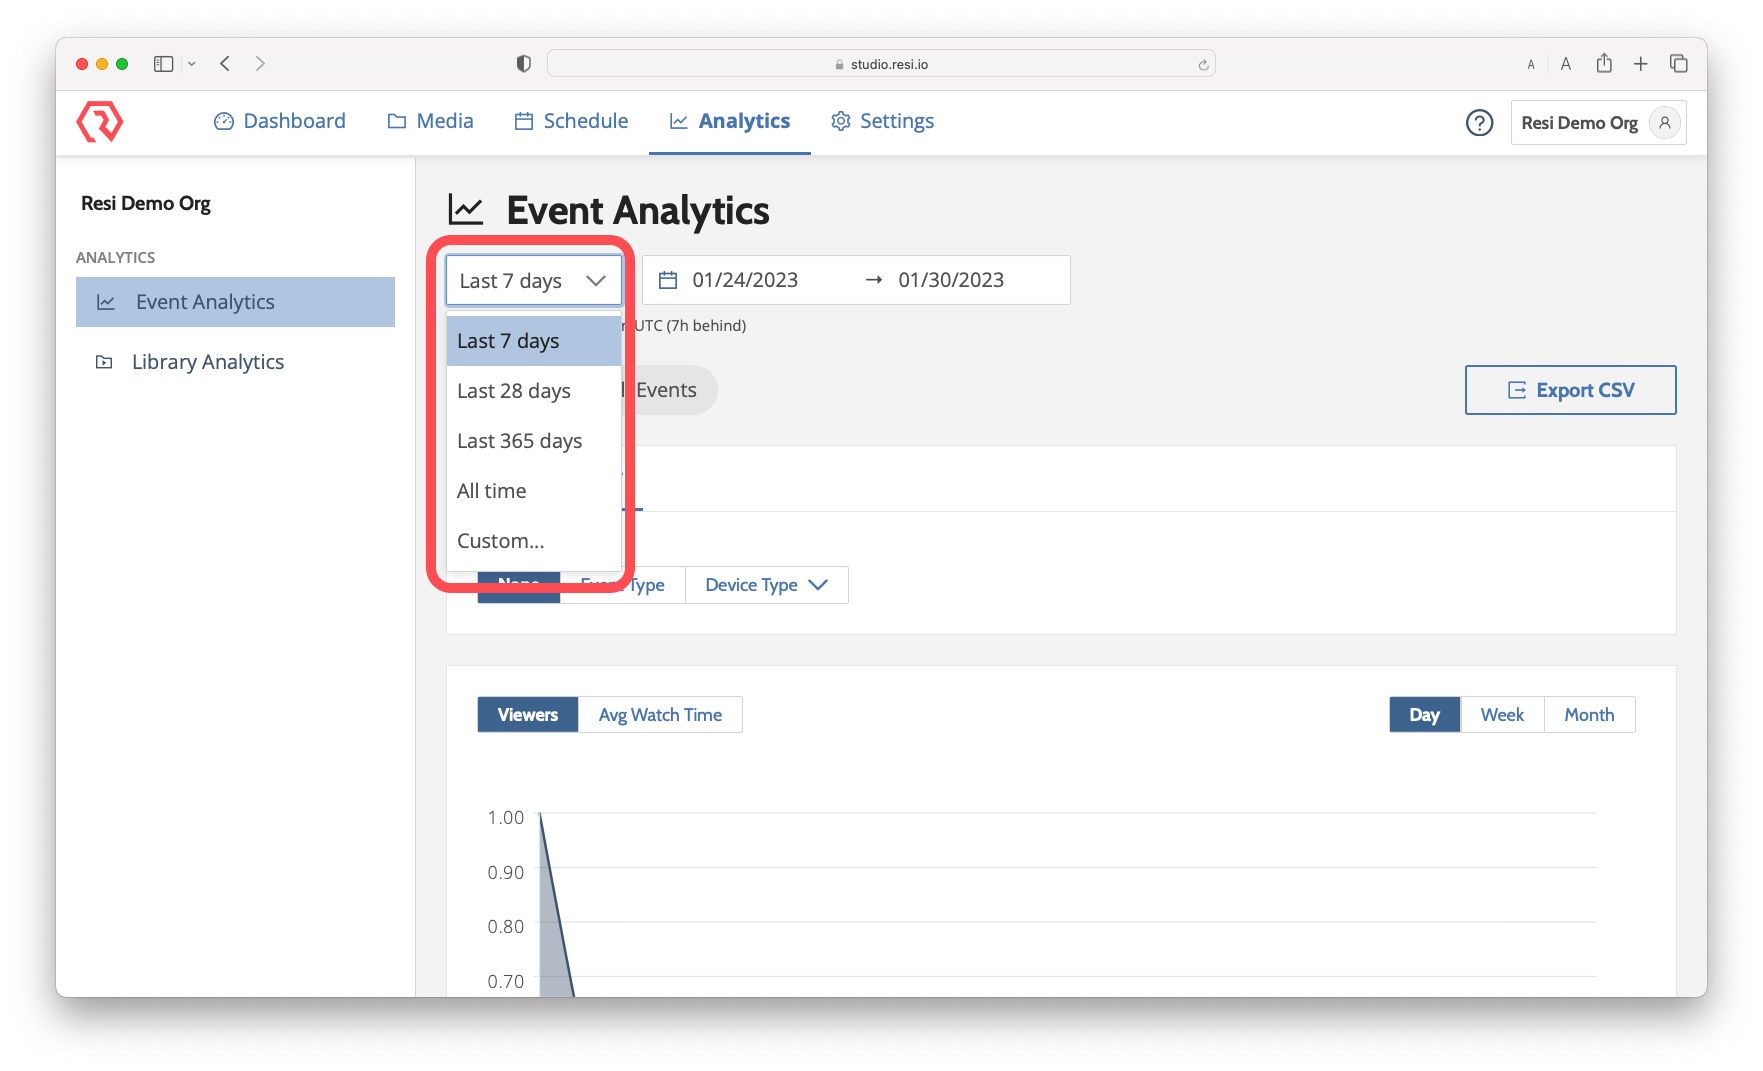Expand the Device Type dropdown
Image resolution: width=1763 pixels, height=1071 pixels.
point(766,585)
